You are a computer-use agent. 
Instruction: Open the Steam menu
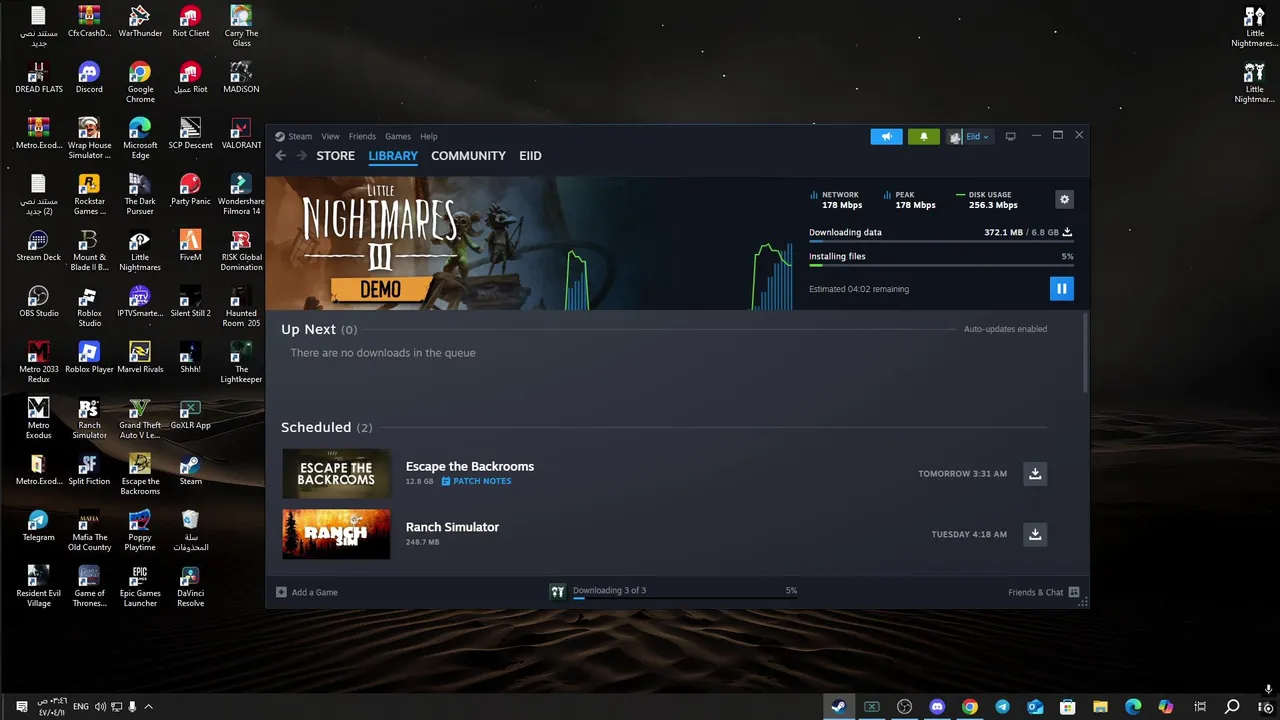coord(300,136)
